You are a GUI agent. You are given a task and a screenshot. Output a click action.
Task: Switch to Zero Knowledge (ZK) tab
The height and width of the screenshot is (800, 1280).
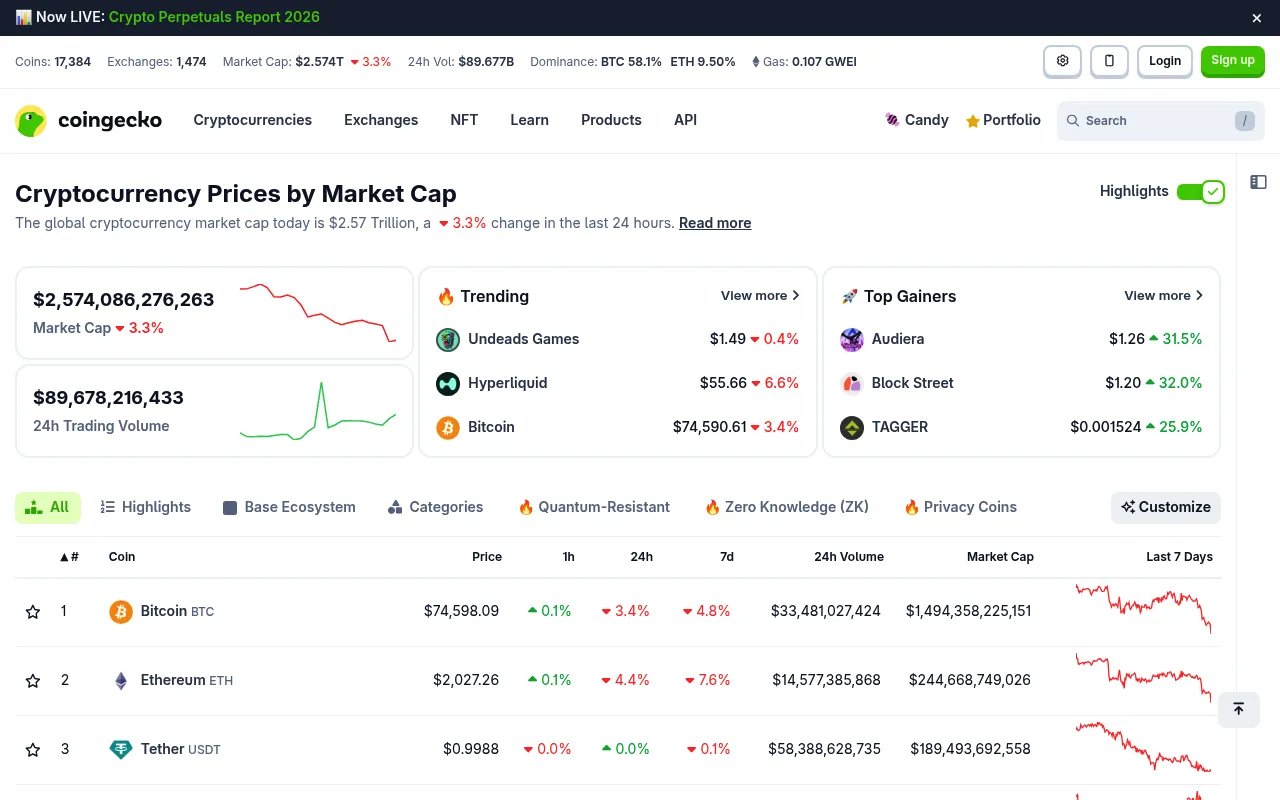787,507
